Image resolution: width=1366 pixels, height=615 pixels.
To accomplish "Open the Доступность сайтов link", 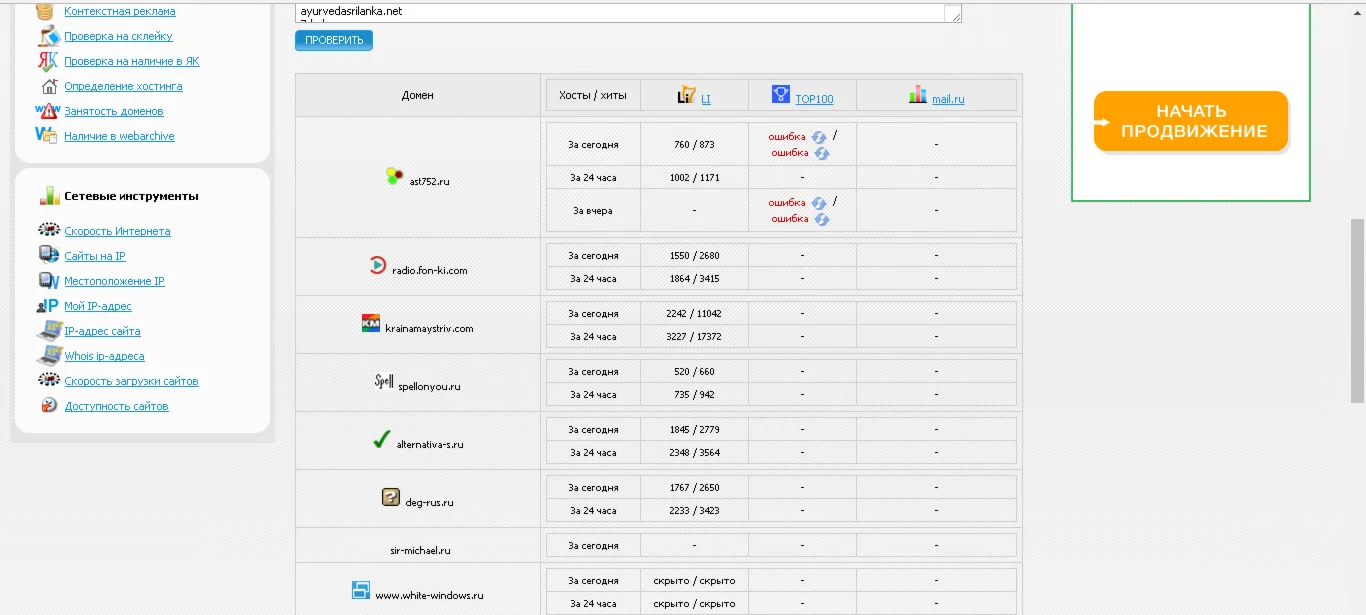I will coord(116,407).
